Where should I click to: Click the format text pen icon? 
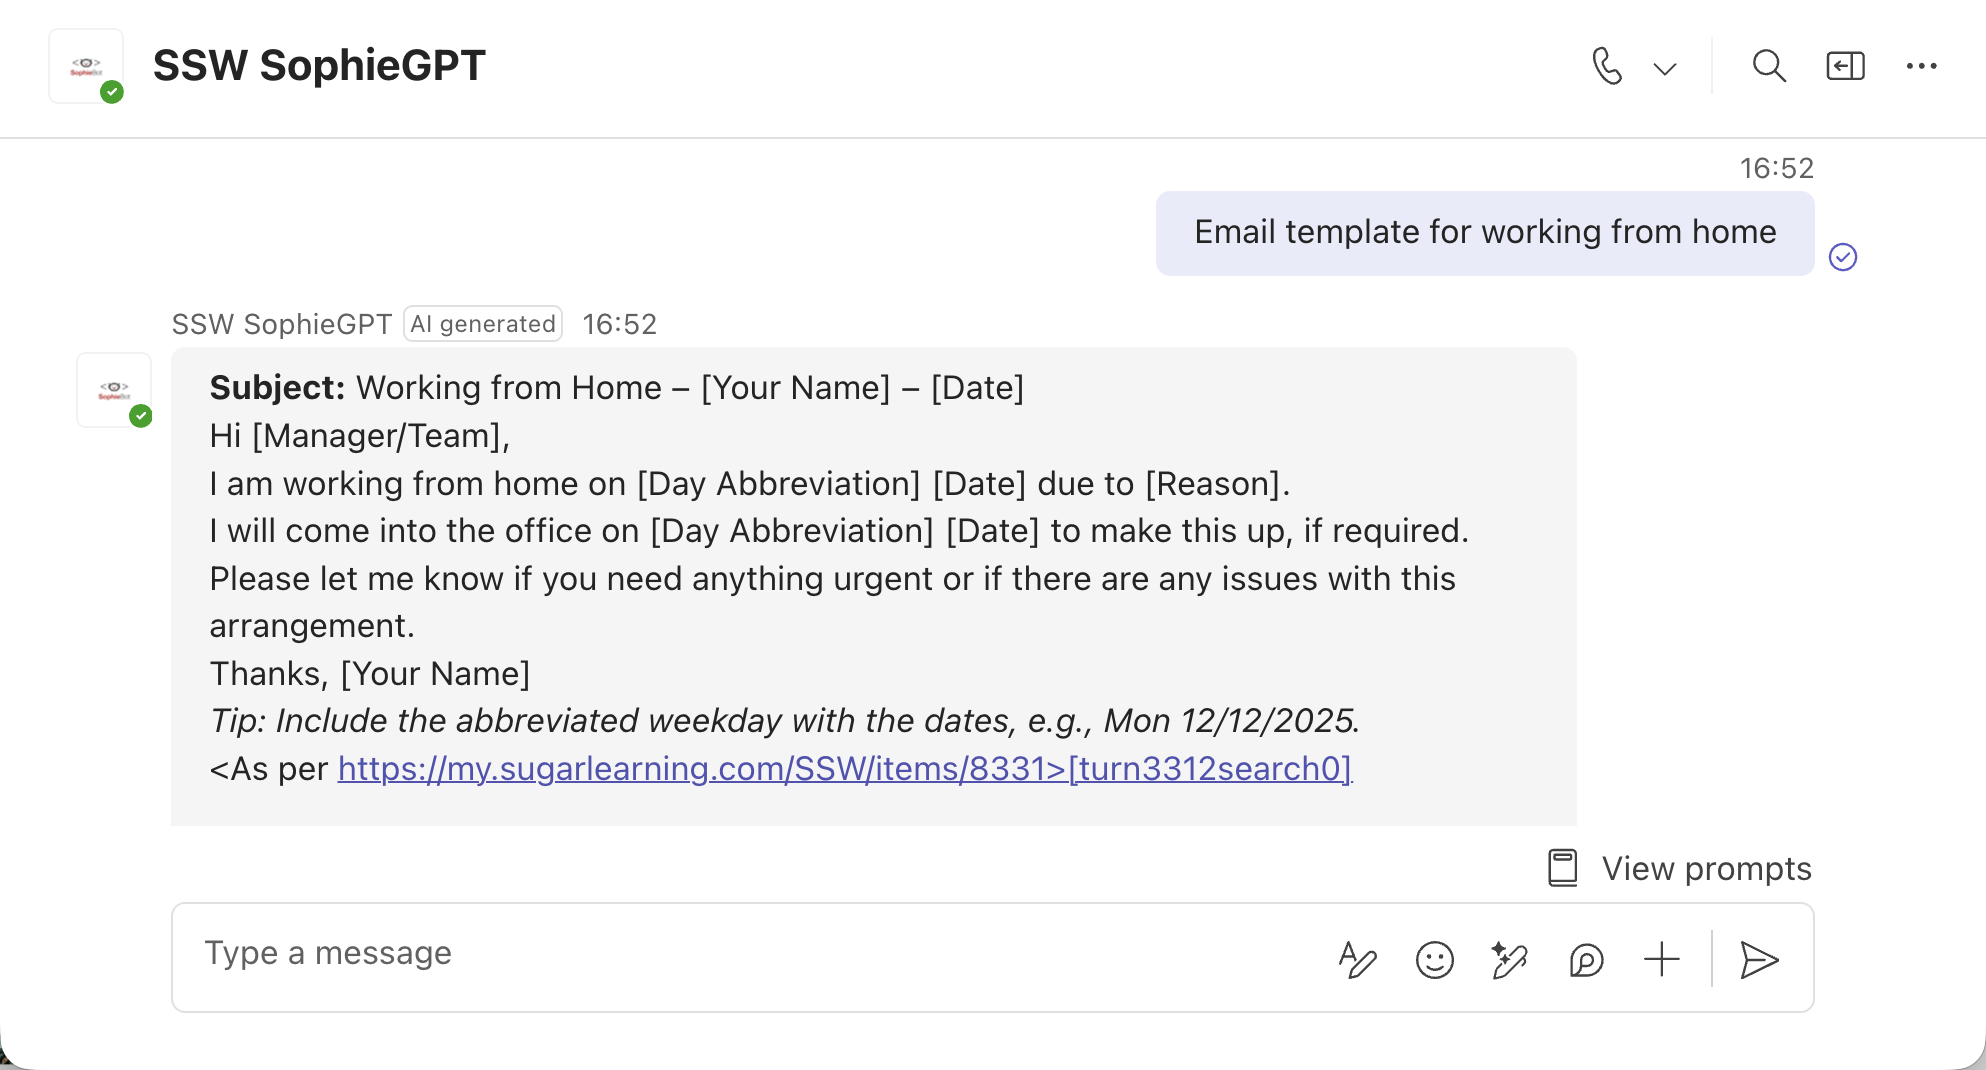click(x=1357, y=960)
